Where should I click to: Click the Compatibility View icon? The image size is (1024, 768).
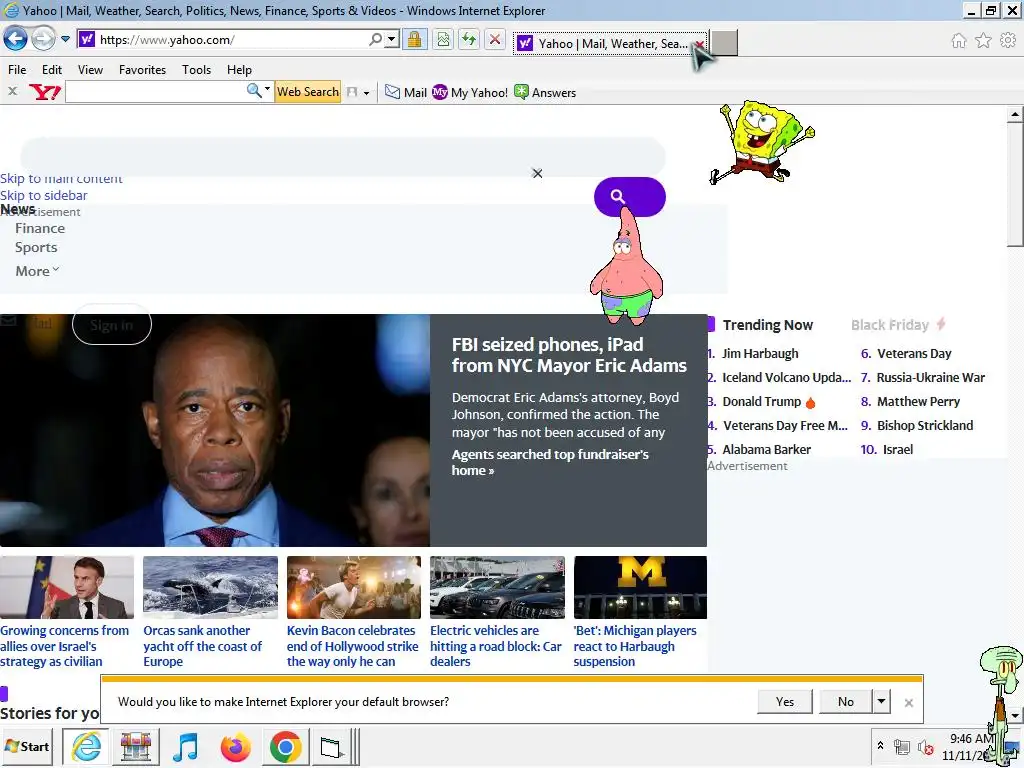coord(443,39)
